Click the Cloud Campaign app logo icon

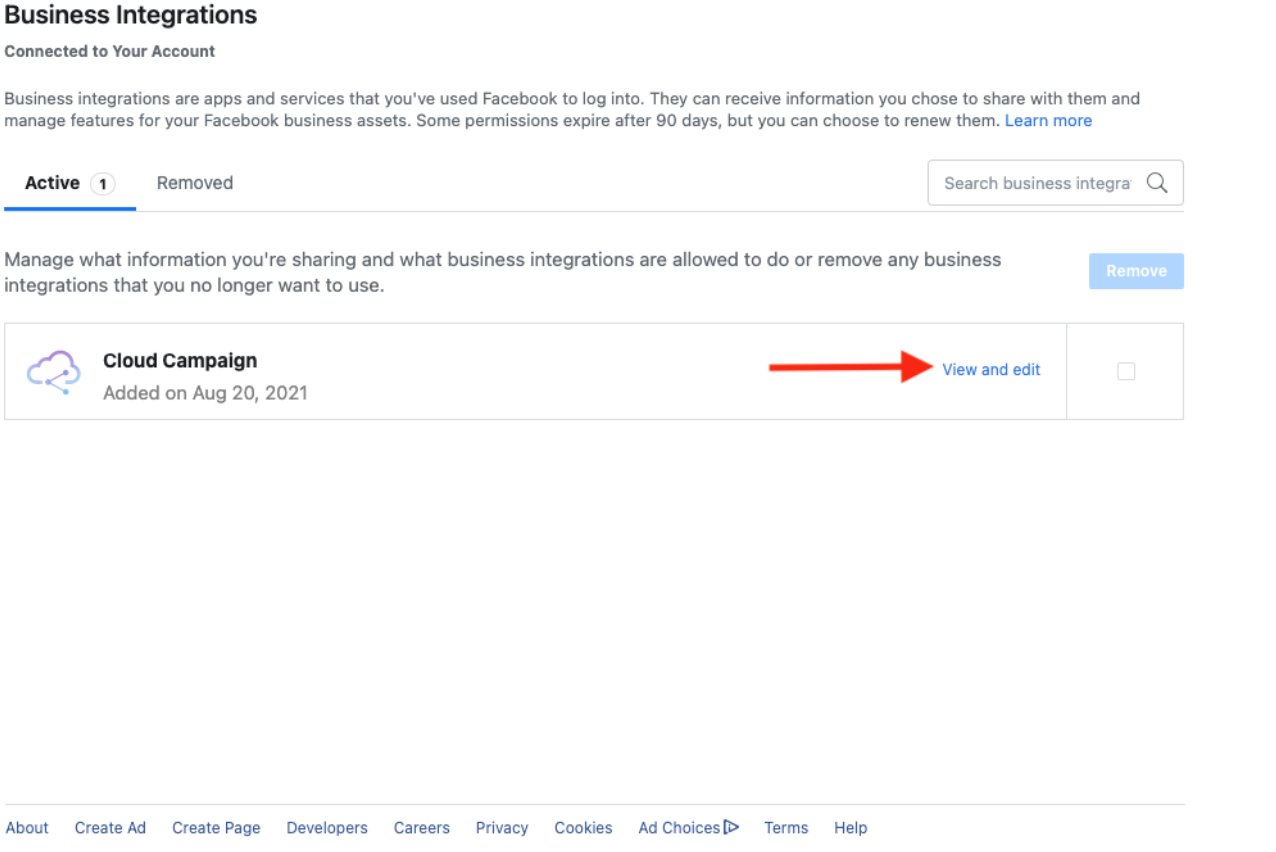[x=53, y=372]
